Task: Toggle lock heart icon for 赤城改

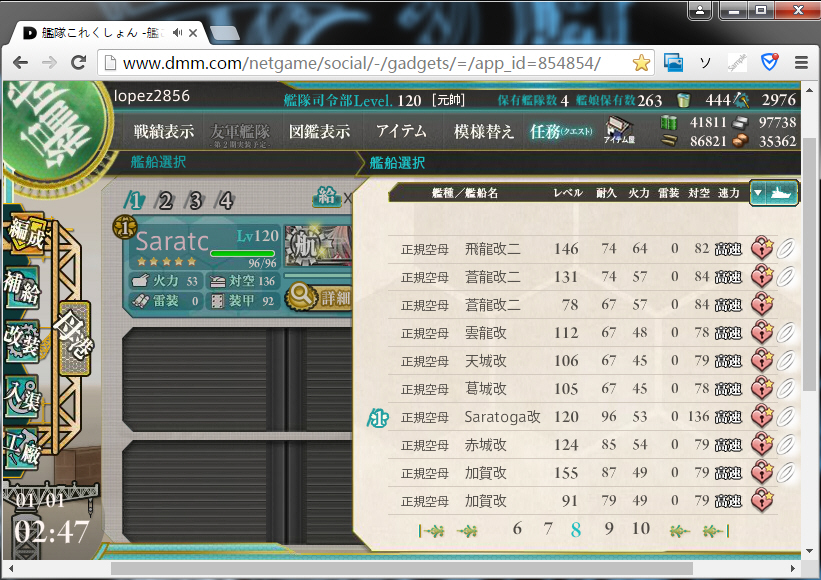Action: 762,444
